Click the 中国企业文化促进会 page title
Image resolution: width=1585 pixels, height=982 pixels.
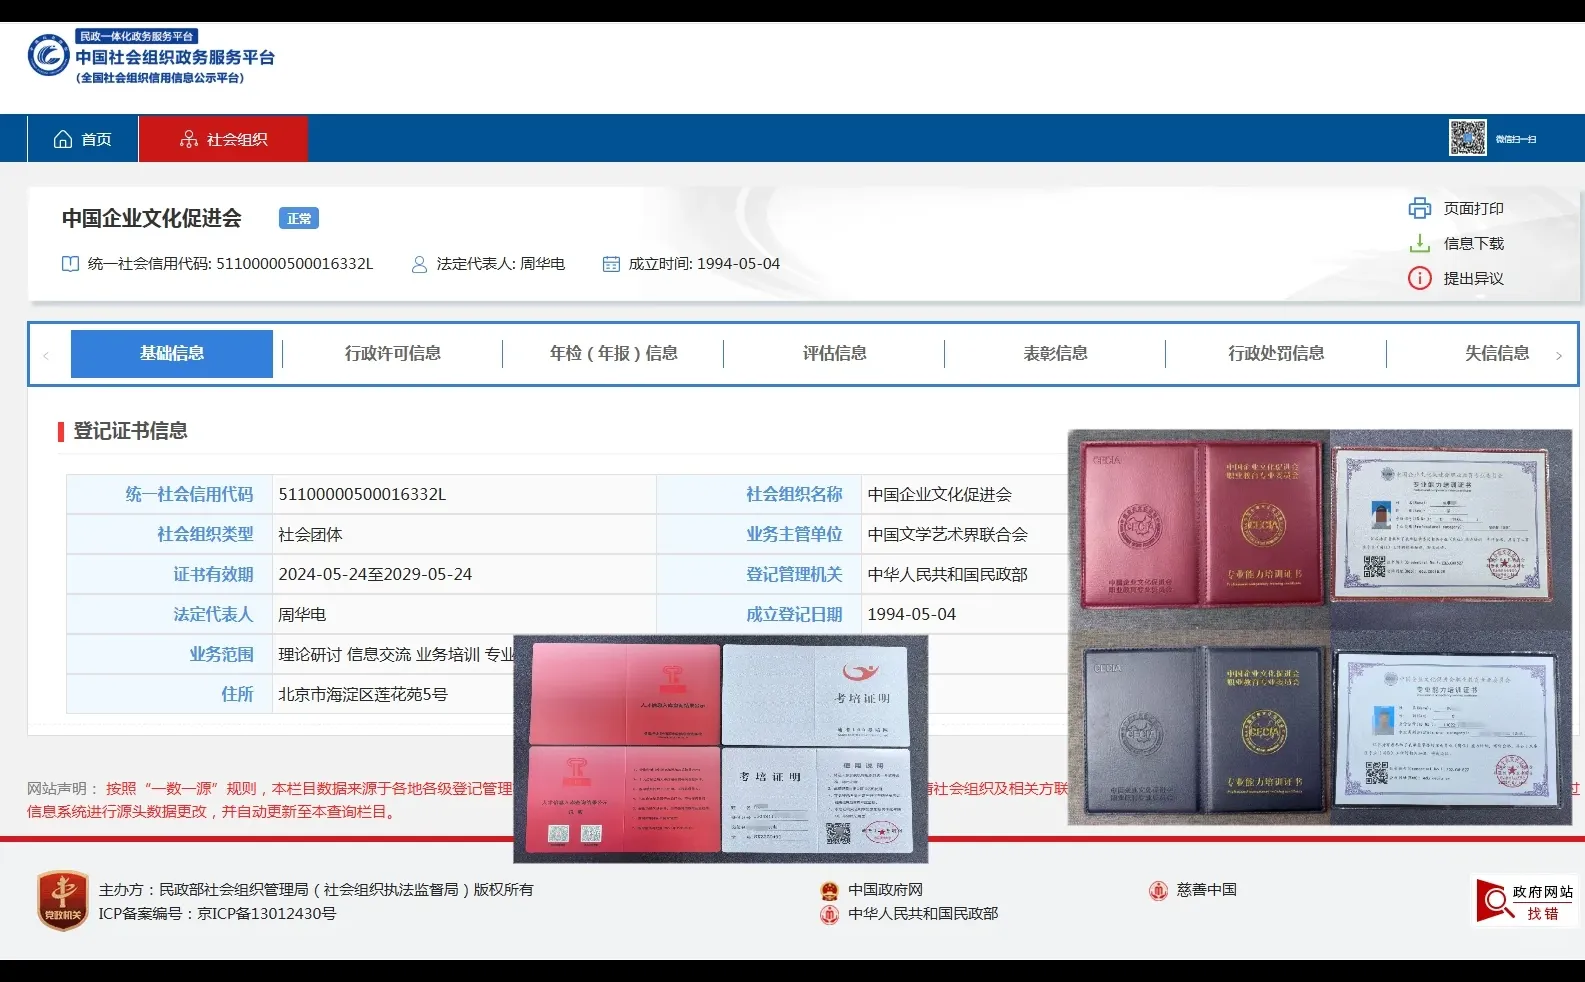click(x=152, y=218)
